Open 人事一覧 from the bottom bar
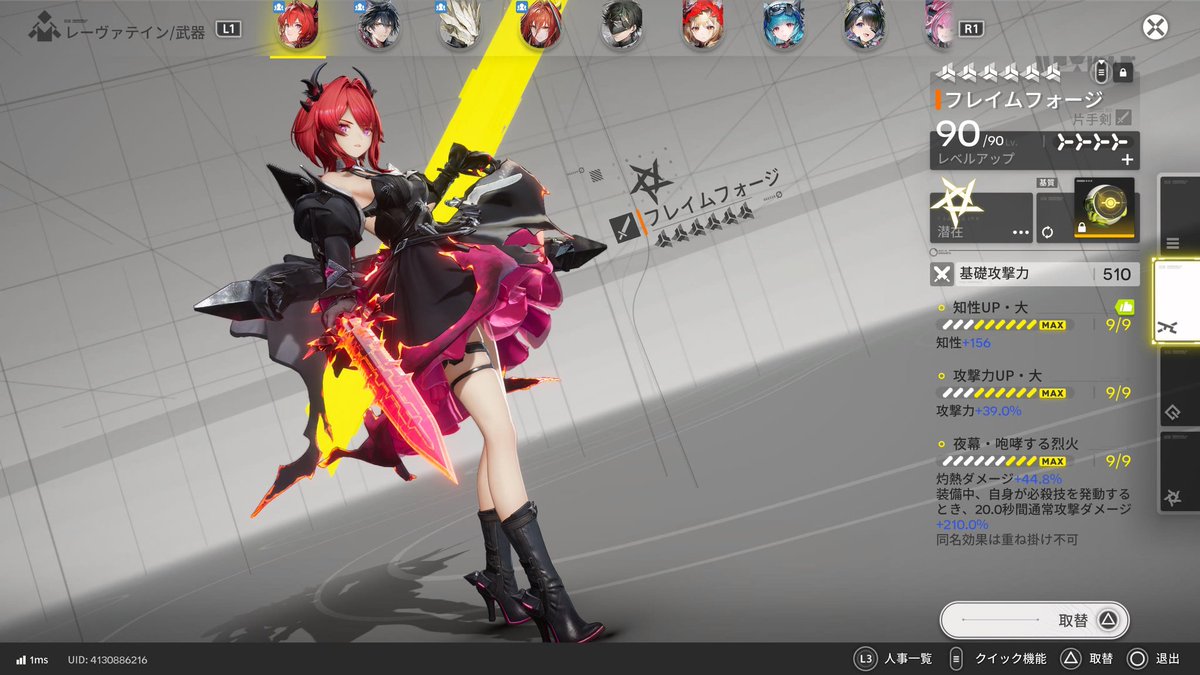The height and width of the screenshot is (675, 1200). click(909, 659)
